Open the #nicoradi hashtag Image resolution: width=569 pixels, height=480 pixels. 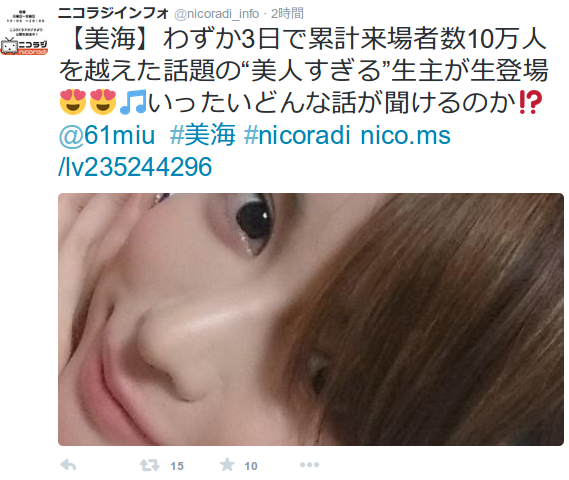point(298,135)
